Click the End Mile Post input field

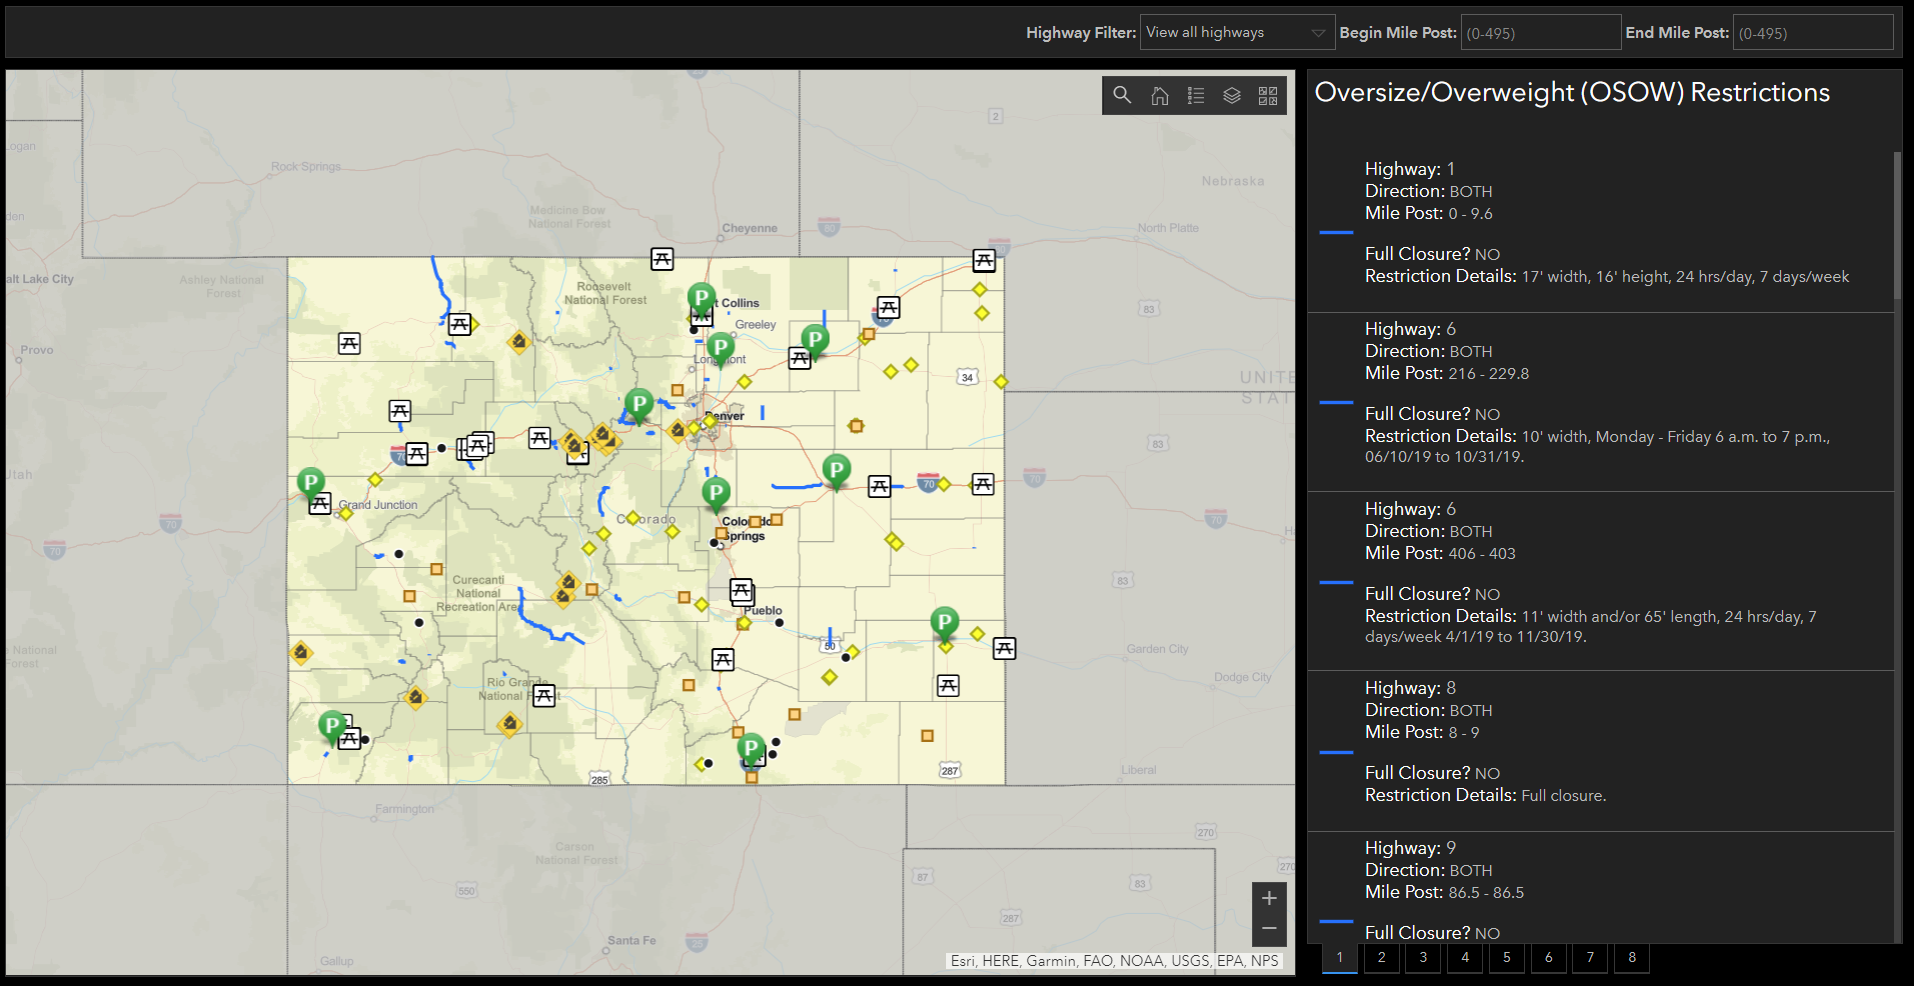click(x=1812, y=33)
